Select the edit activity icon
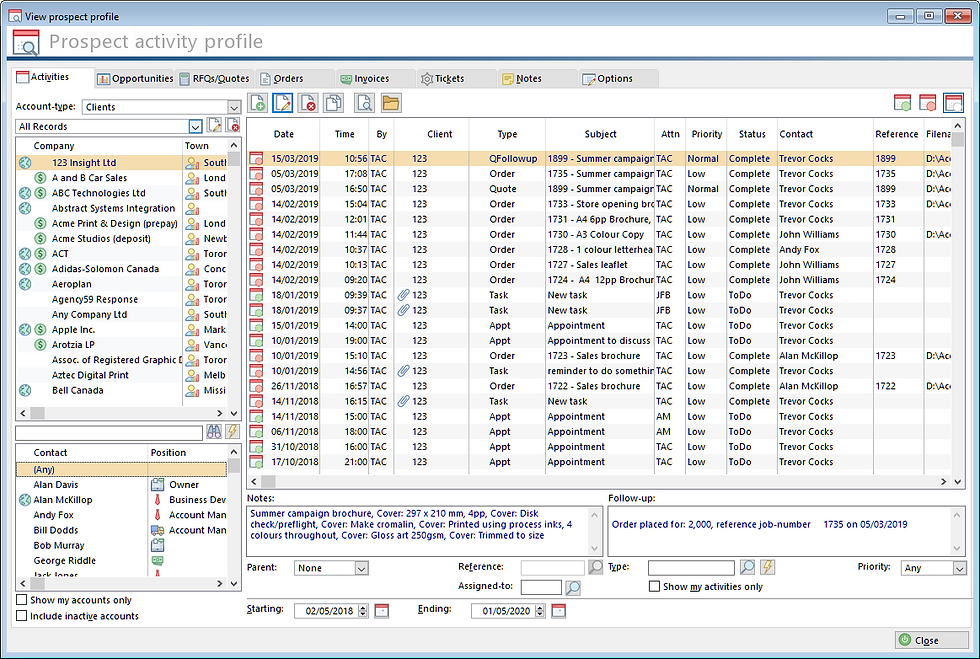 tap(283, 102)
